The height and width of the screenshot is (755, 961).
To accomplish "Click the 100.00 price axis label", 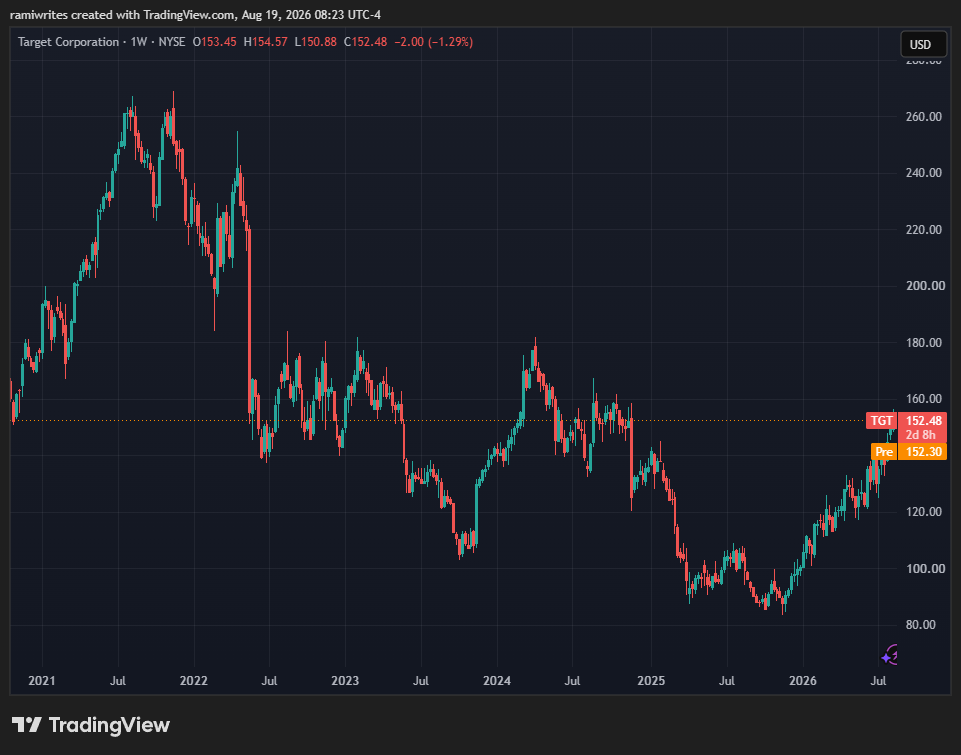I will tap(924, 569).
